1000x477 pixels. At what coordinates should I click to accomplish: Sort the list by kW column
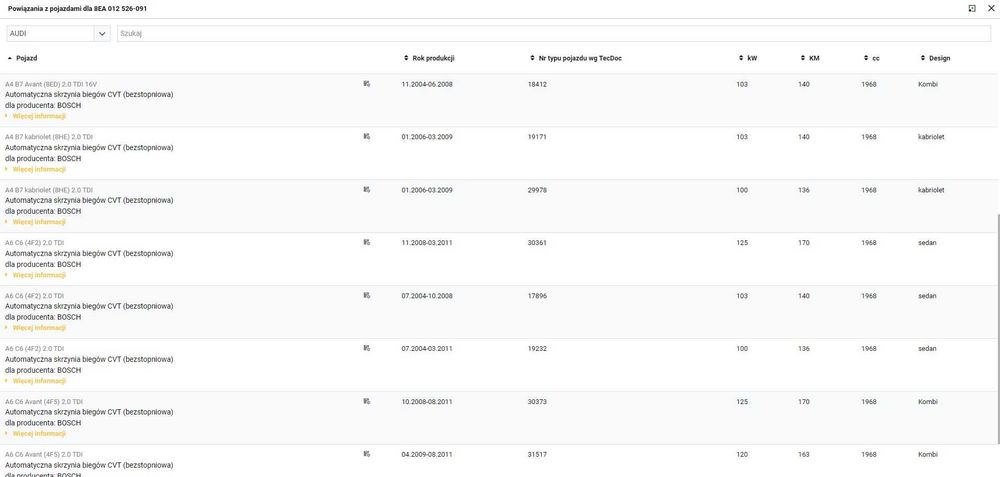(751, 58)
